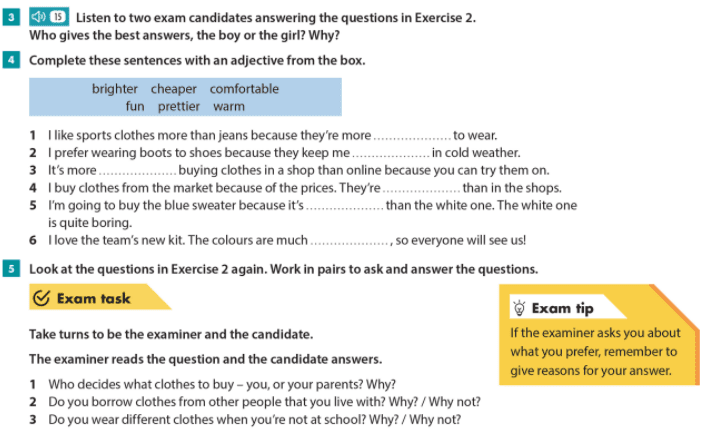Click the 'Exam tip' heading

point(562,308)
